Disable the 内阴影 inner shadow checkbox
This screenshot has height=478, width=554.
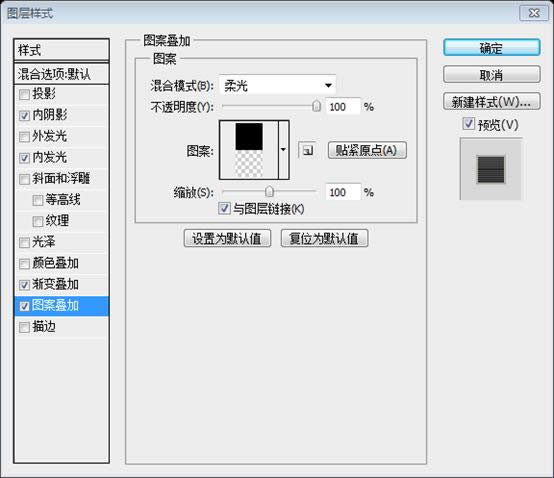coord(24,115)
